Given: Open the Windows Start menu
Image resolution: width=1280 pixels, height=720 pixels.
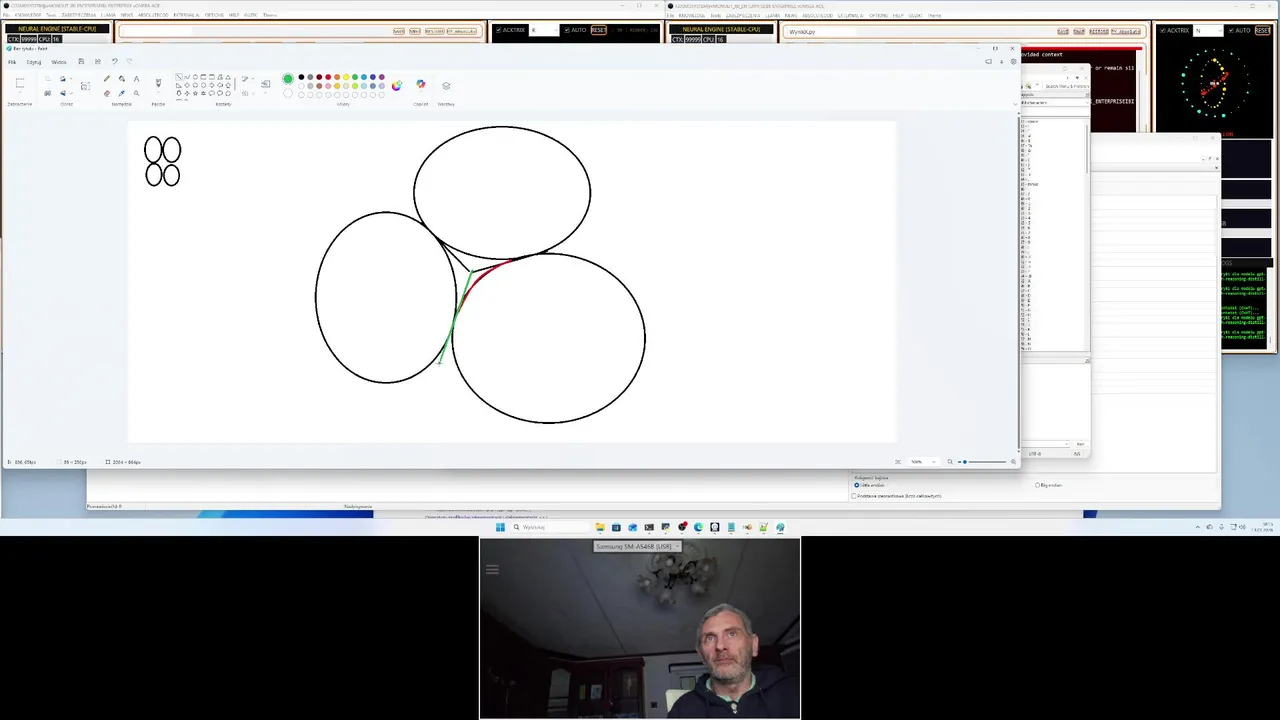Looking at the screenshot, I should [x=500, y=527].
